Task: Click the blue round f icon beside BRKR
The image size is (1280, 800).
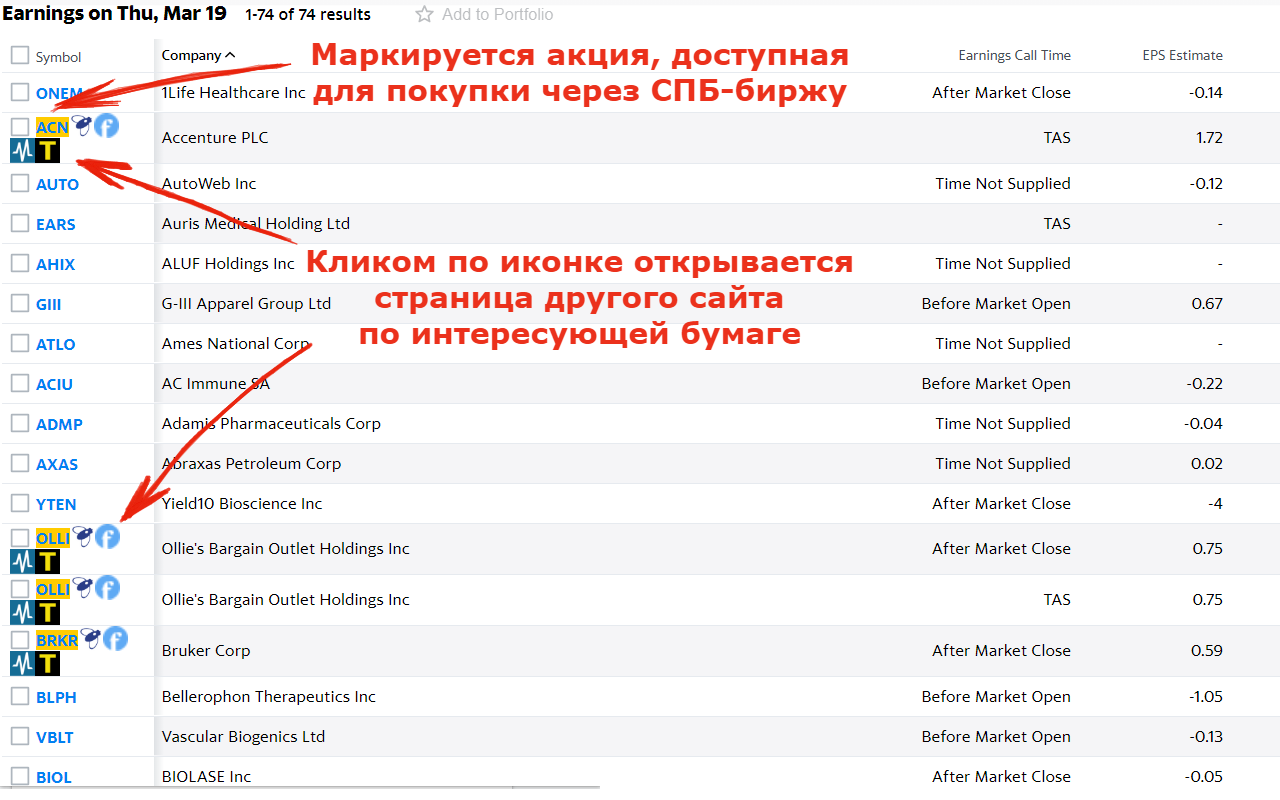Action: (x=115, y=639)
